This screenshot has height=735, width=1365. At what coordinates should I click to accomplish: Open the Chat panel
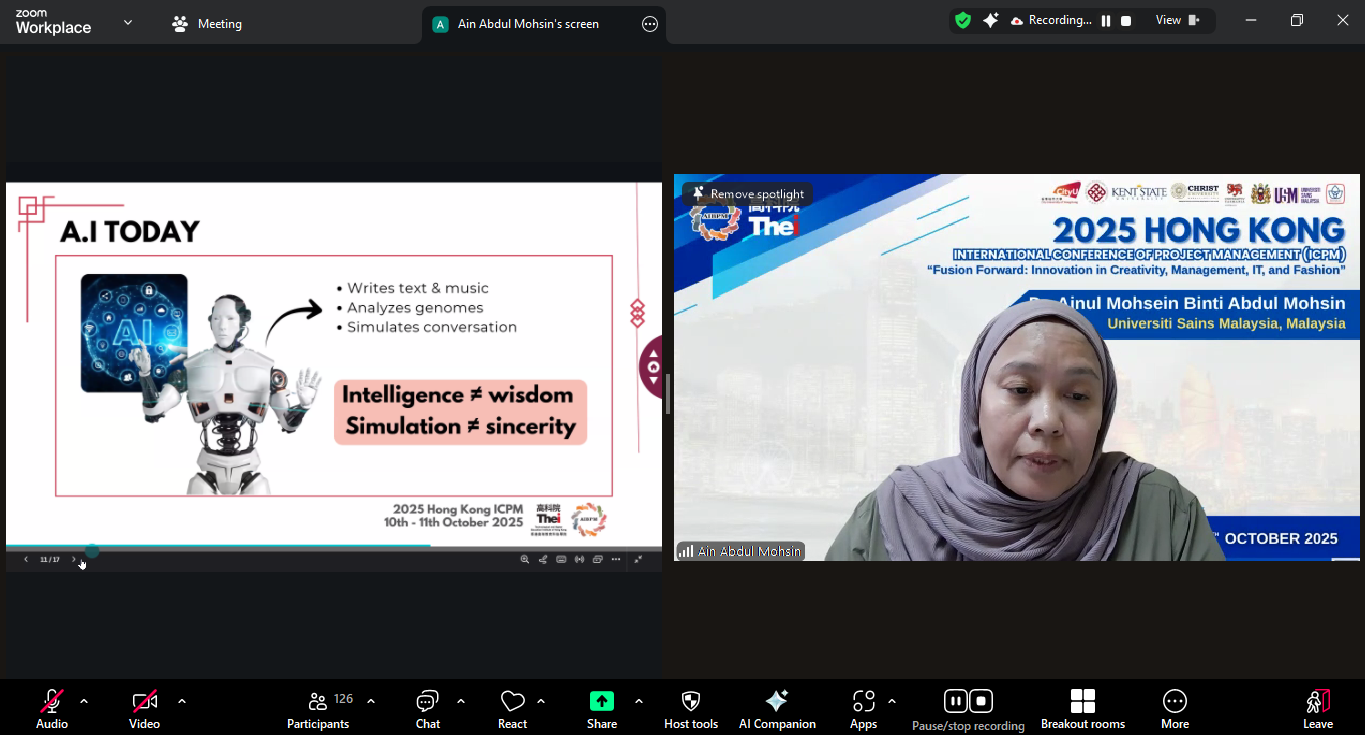click(x=428, y=709)
